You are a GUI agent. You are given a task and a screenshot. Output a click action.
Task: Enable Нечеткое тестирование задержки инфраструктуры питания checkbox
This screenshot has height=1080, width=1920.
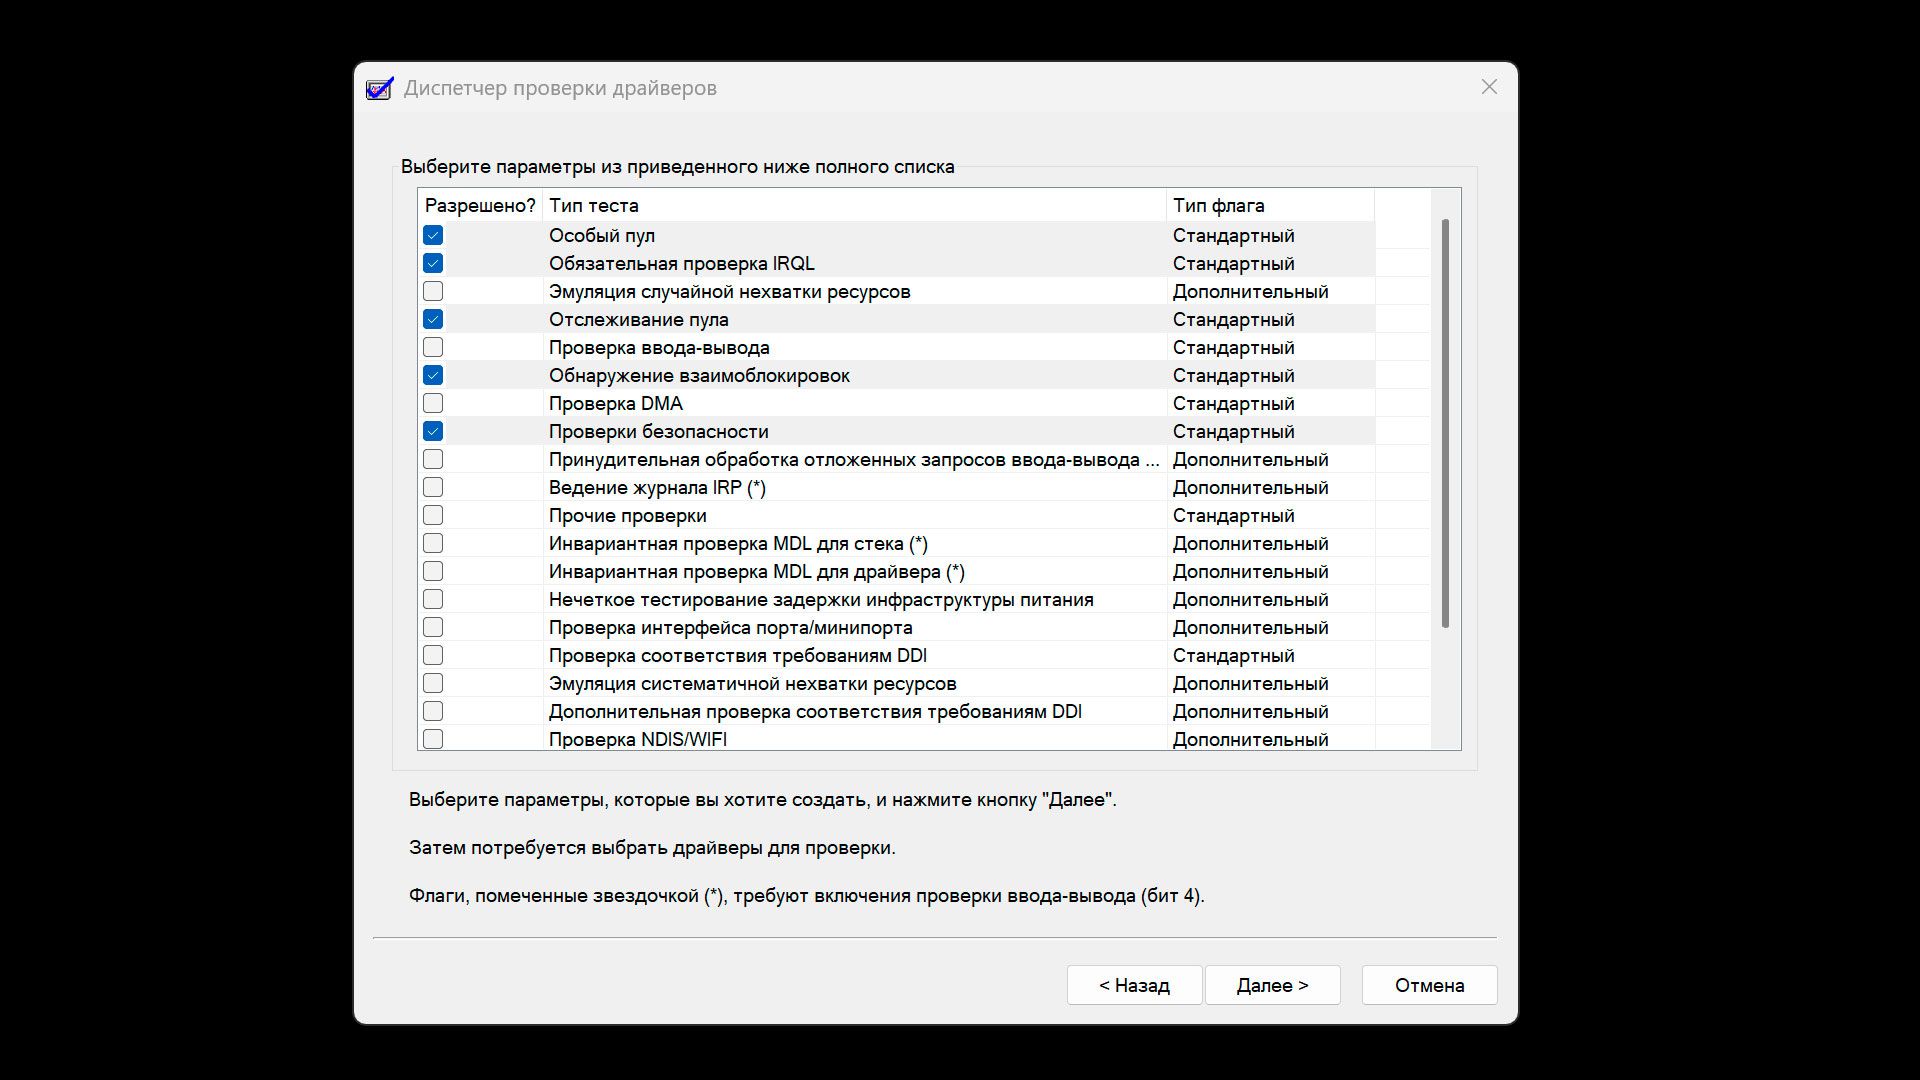point(433,599)
